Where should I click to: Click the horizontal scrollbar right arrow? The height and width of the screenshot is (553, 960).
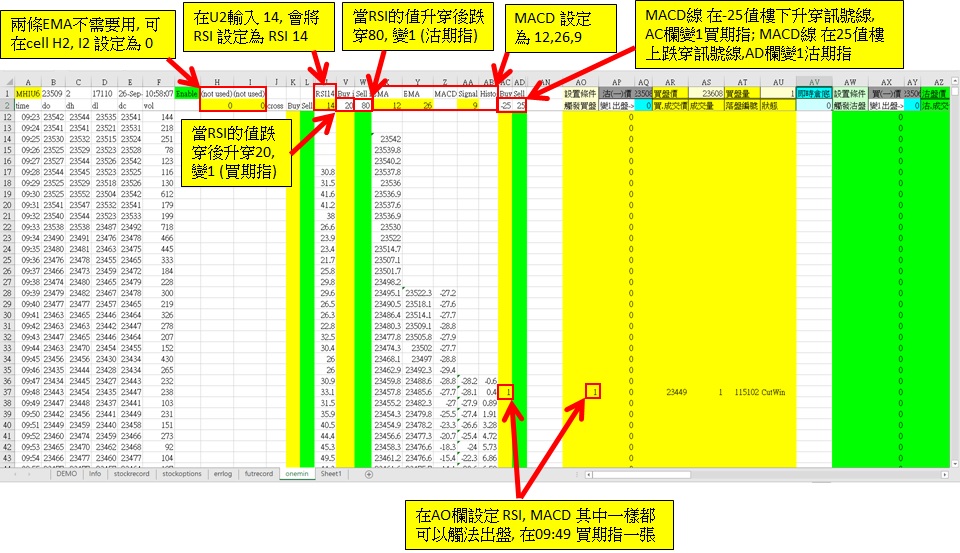pos(945,475)
